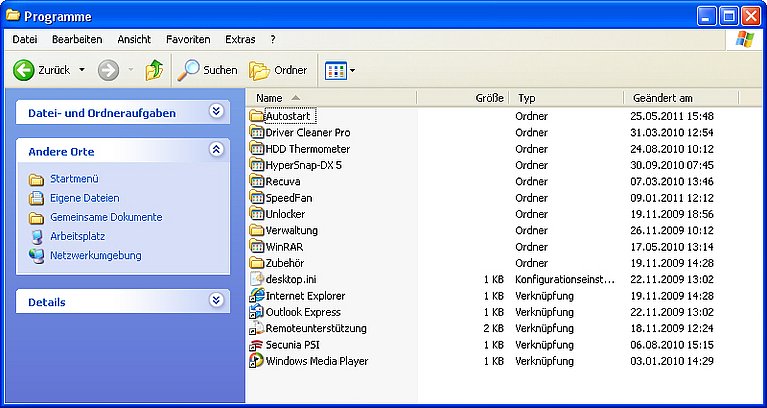This screenshot has height=408, width=767.
Task: Expand the Details panel chevron
Action: coord(216,300)
